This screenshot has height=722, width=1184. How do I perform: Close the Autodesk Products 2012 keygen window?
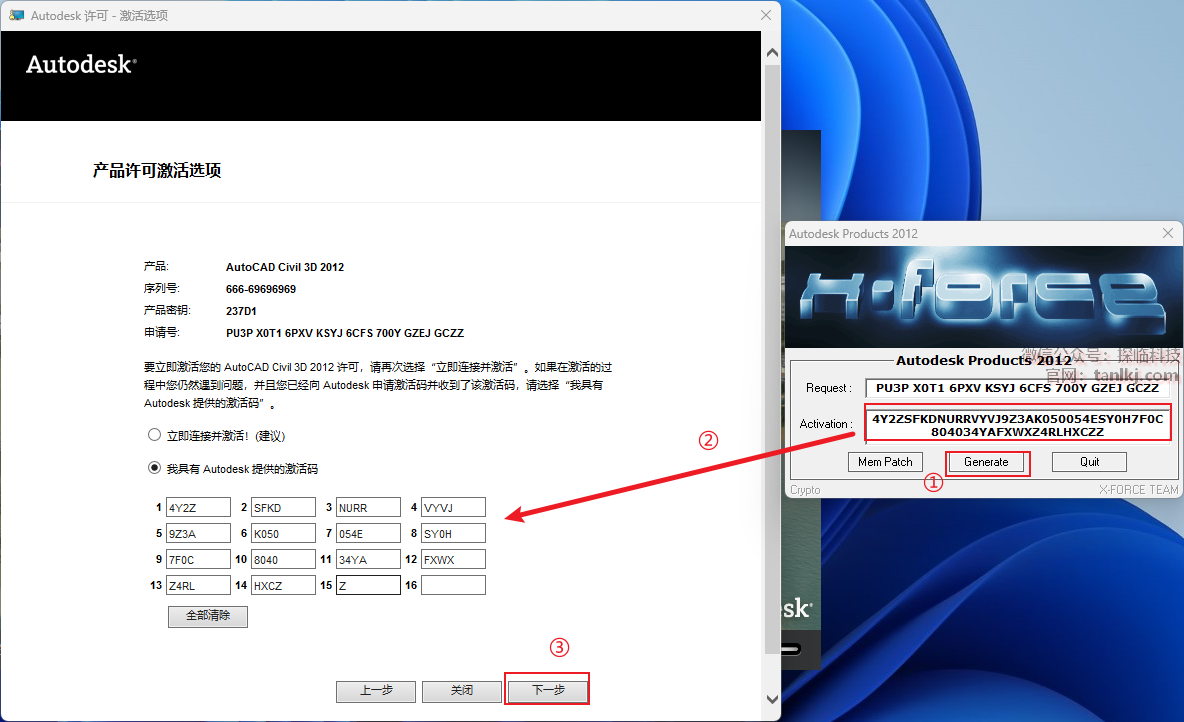tap(1167, 233)
